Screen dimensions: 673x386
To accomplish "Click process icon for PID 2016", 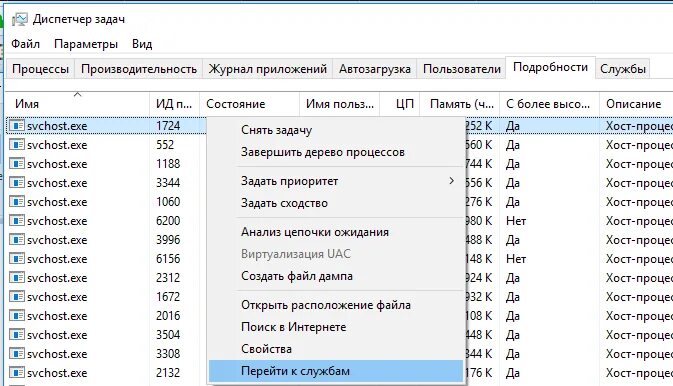I will [x=17, y=316].
